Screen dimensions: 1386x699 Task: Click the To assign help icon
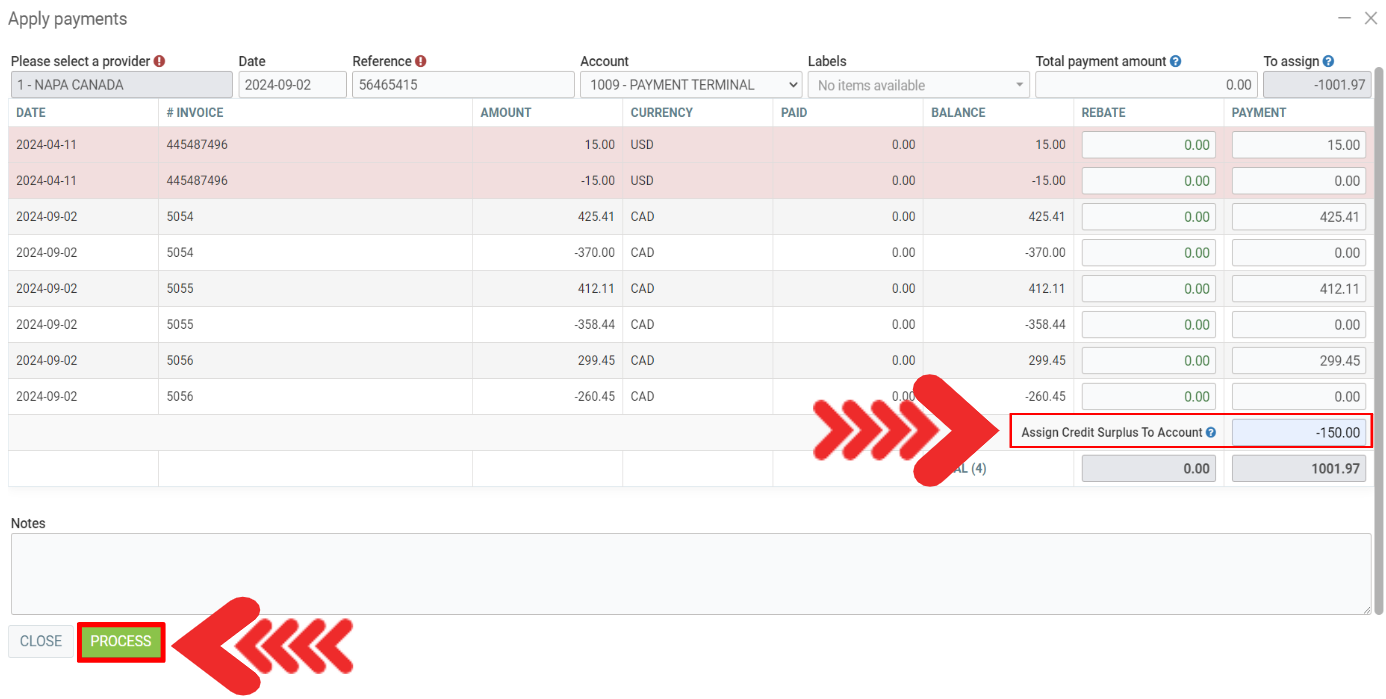point(1328,61)
